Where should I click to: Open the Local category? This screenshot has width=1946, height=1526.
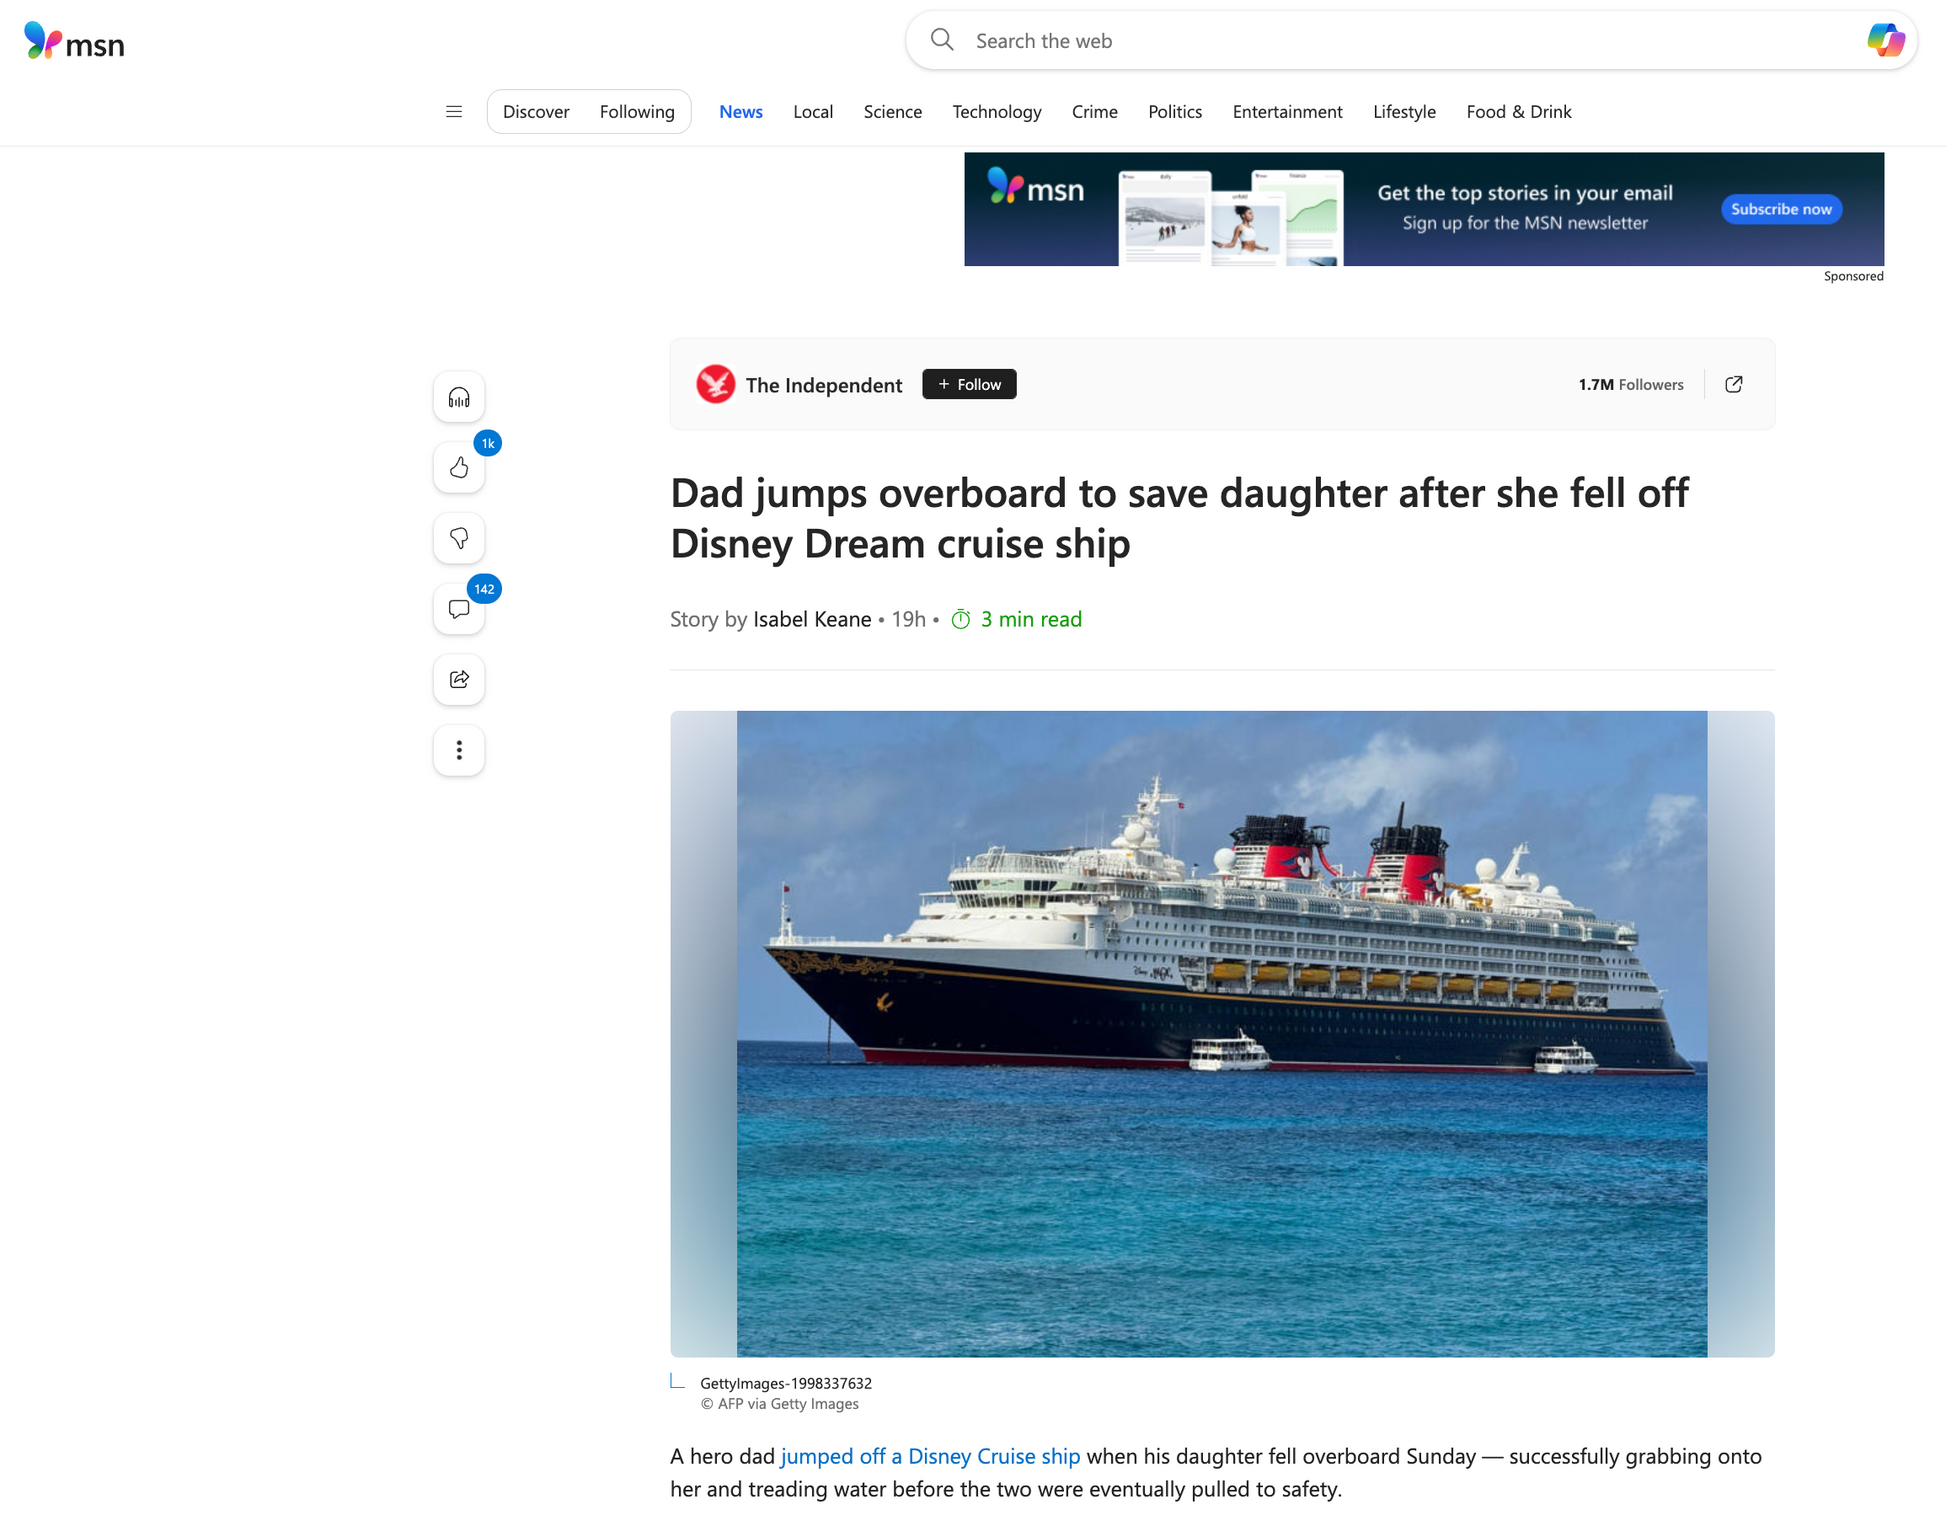[x=813, y=111]
